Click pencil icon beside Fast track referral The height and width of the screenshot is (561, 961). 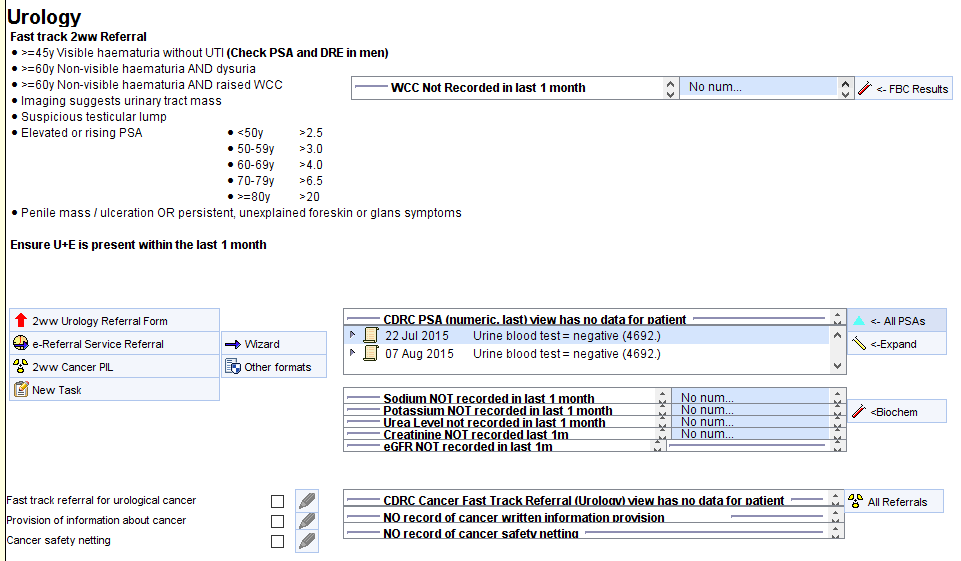click(x=307, y=501)
